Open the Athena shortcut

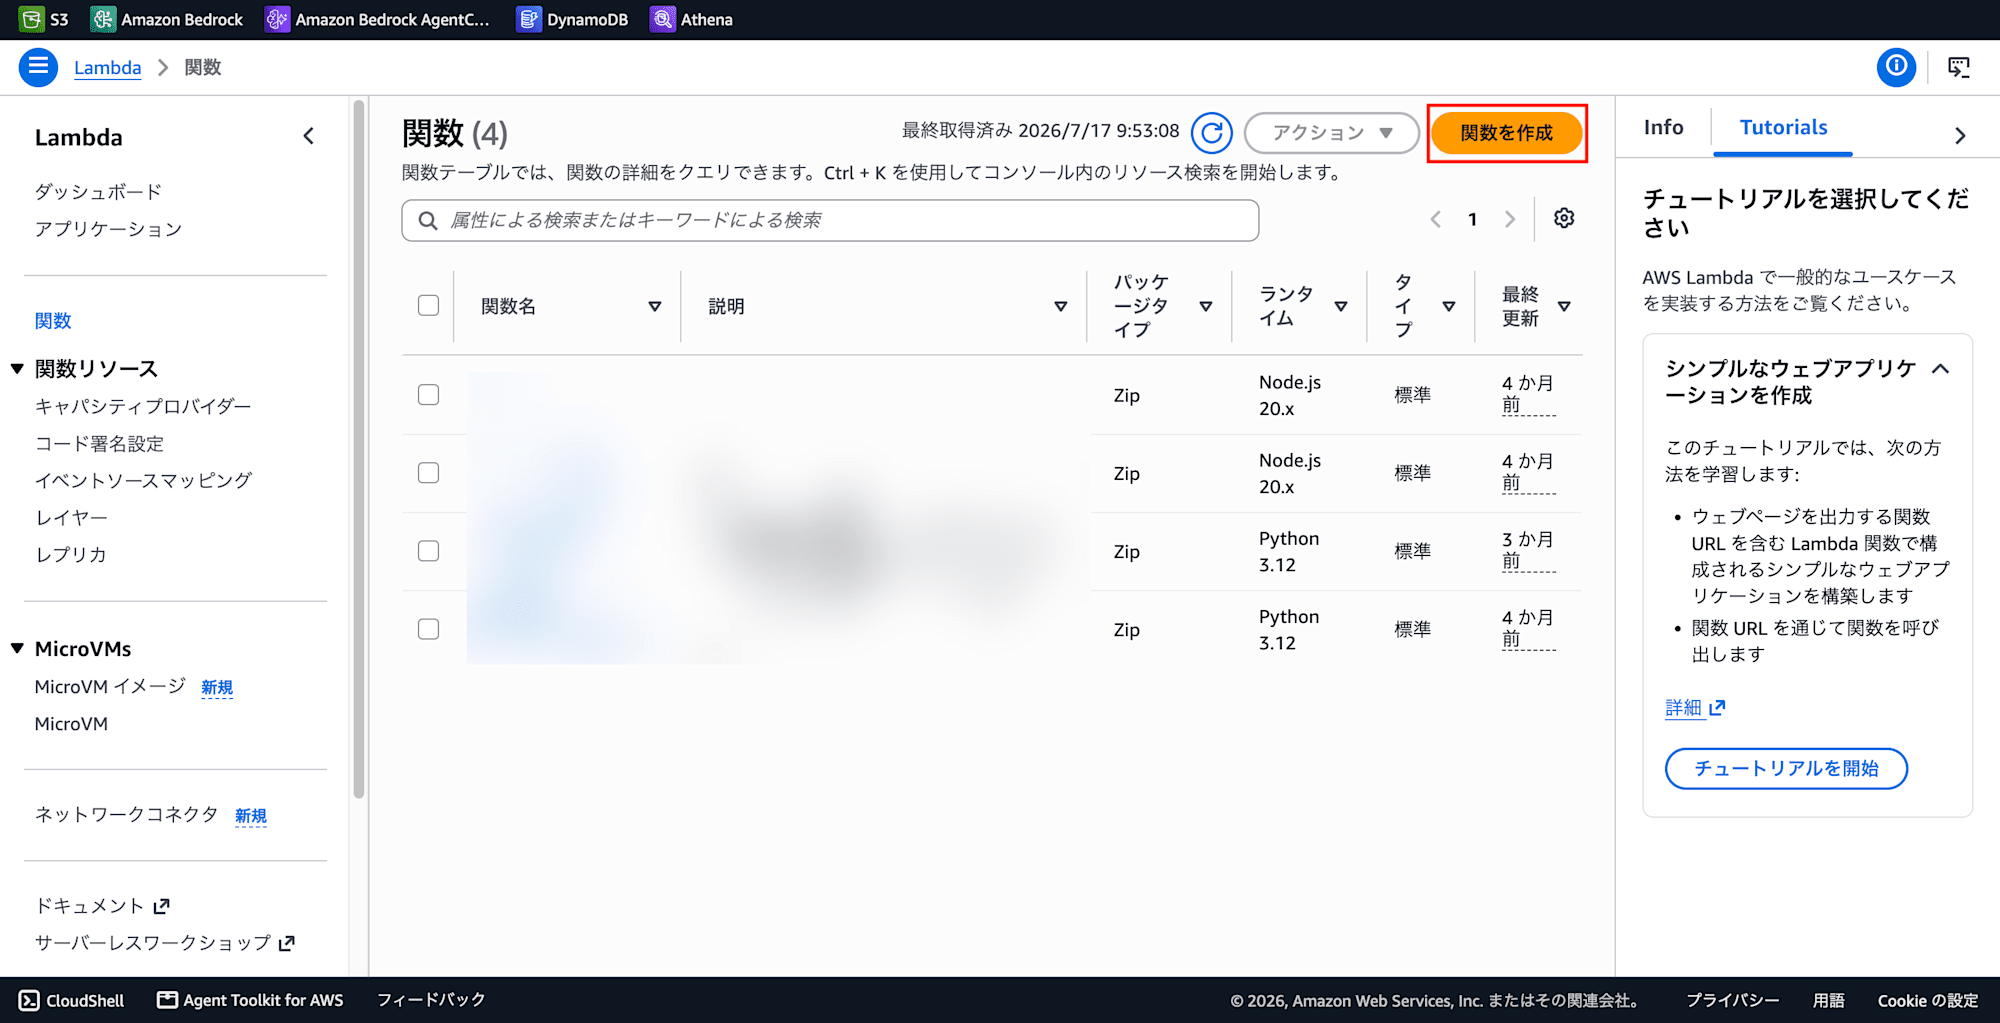tap(691, 19)
